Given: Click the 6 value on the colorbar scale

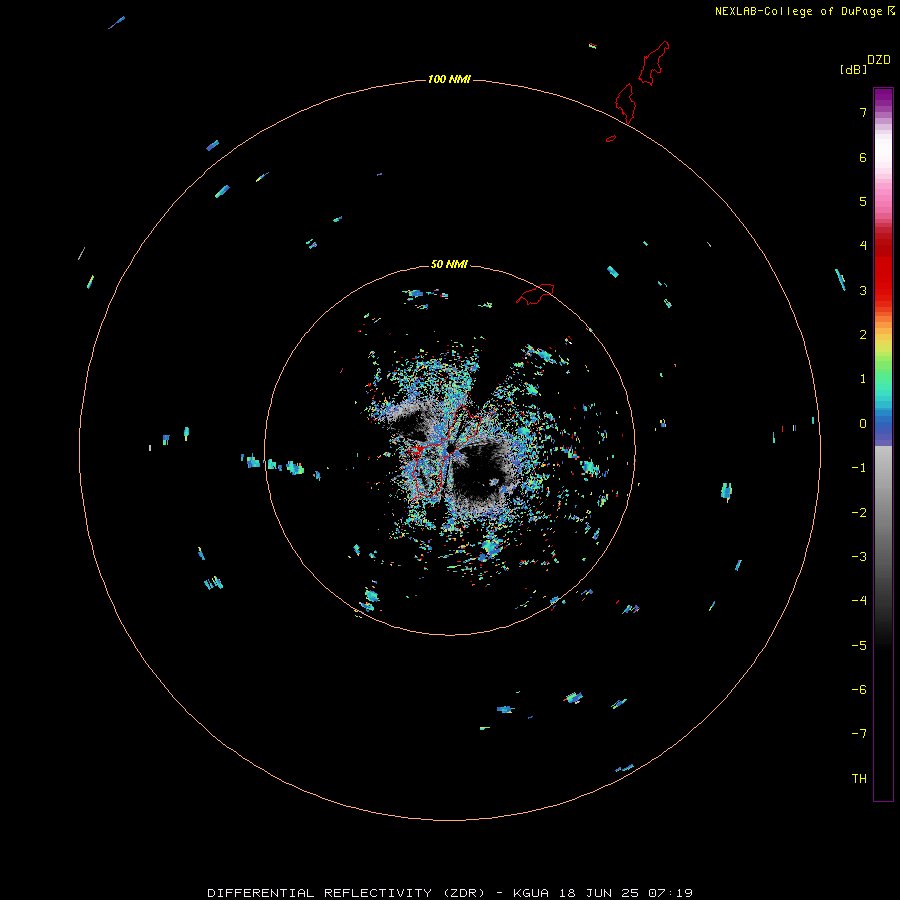Looking at the screenshot, I should coord(863,157).
